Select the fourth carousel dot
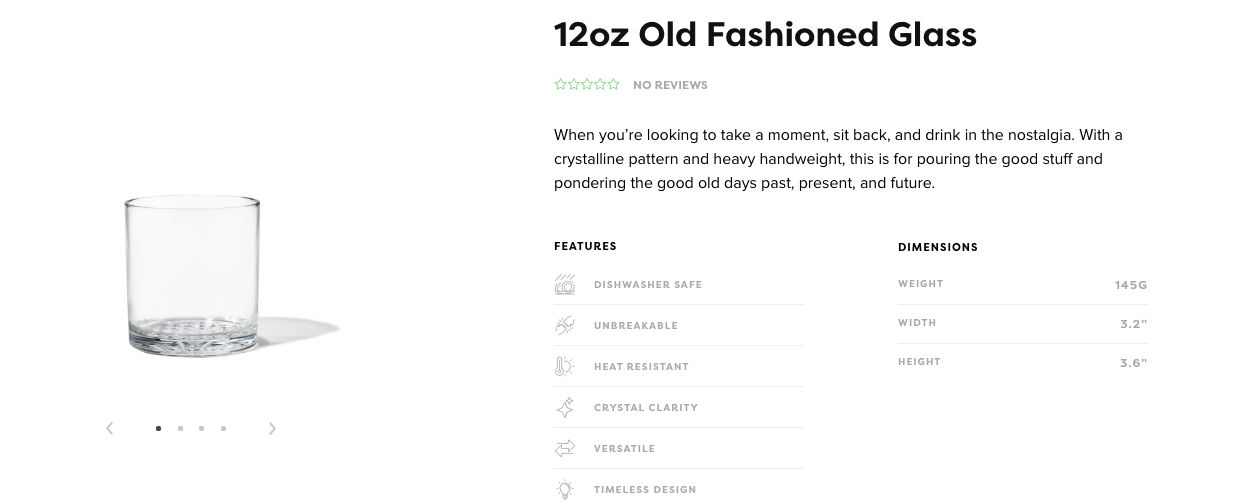This screenshot has width=1244, height=504. (223, 428)
